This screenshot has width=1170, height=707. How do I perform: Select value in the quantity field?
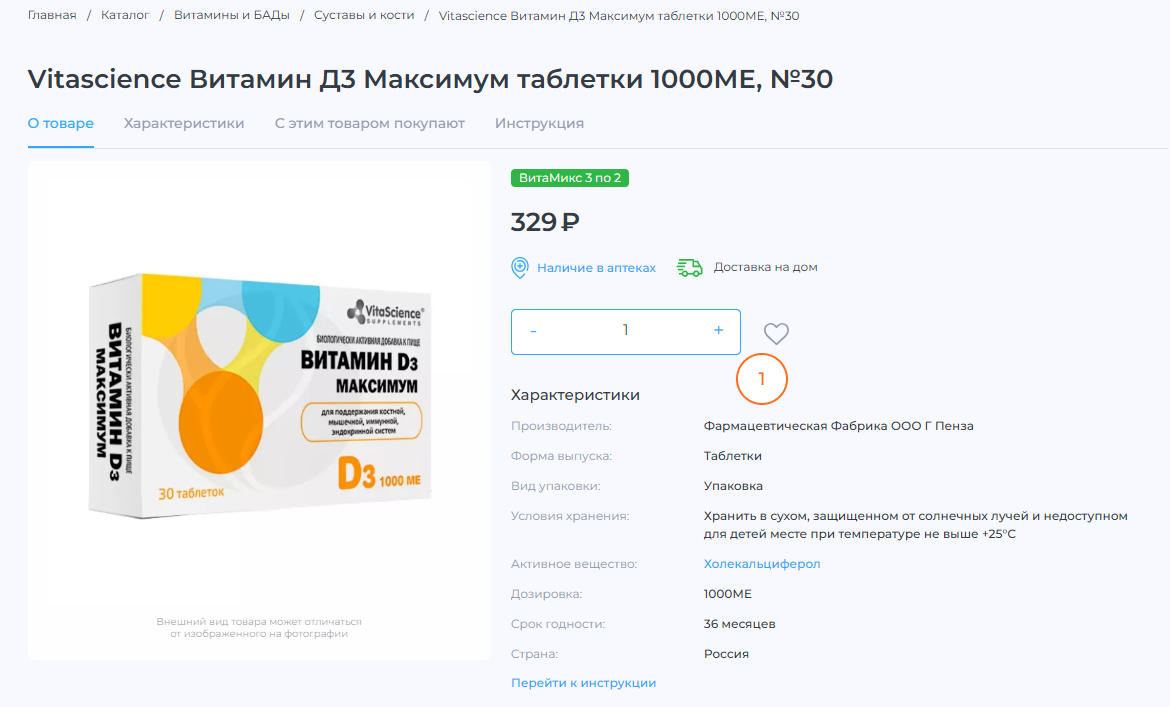pos(625,331)
